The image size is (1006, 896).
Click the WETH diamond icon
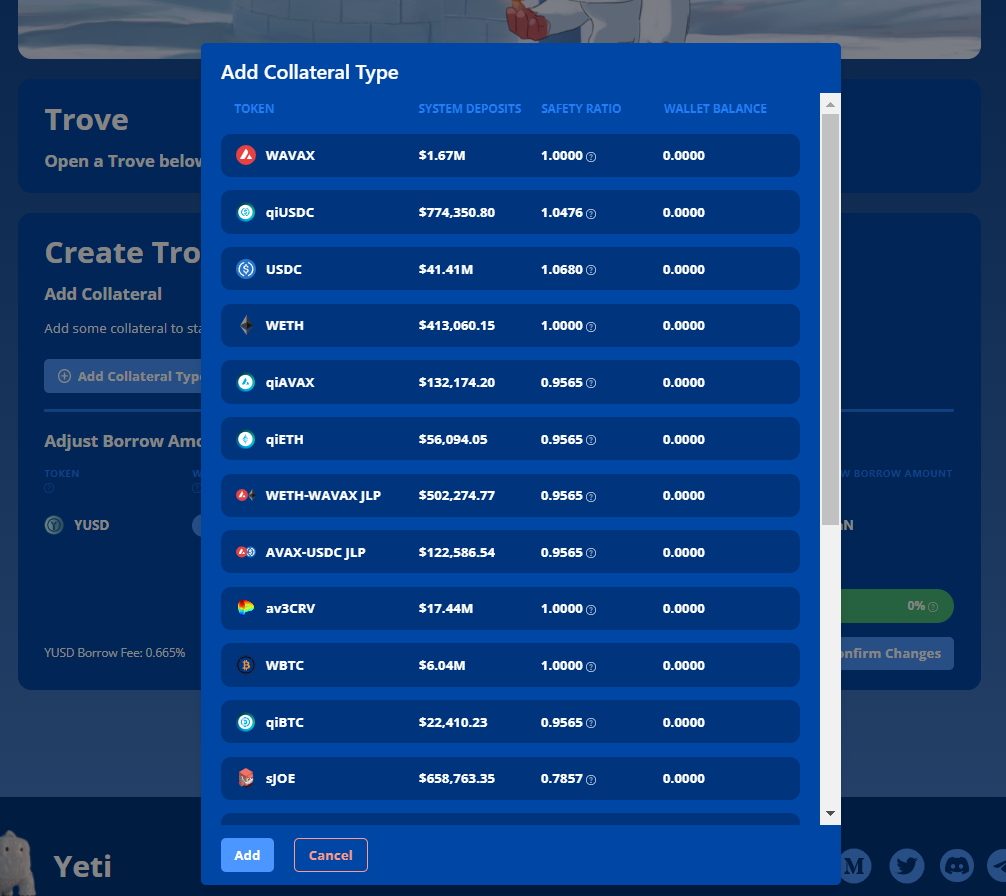click(x=246, y=326)
